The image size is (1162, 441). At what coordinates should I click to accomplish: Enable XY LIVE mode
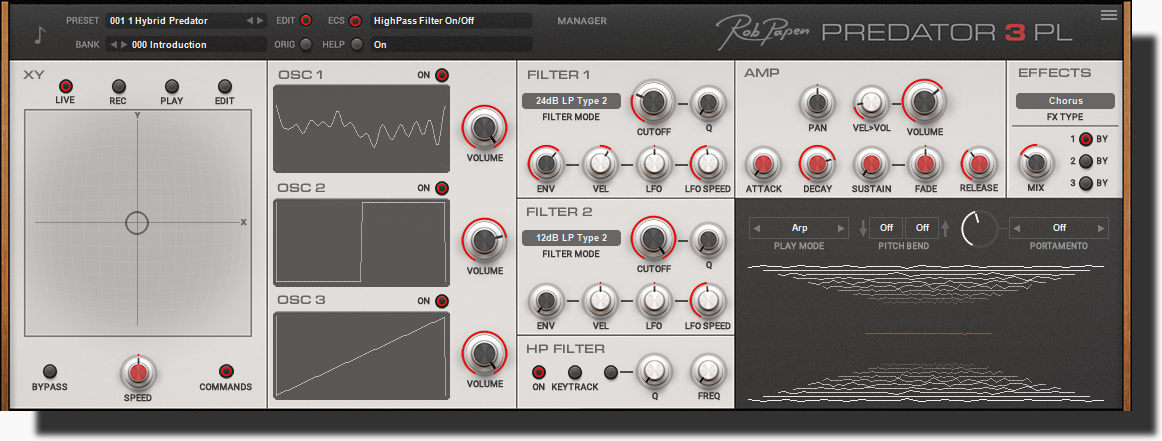(65, 86)
